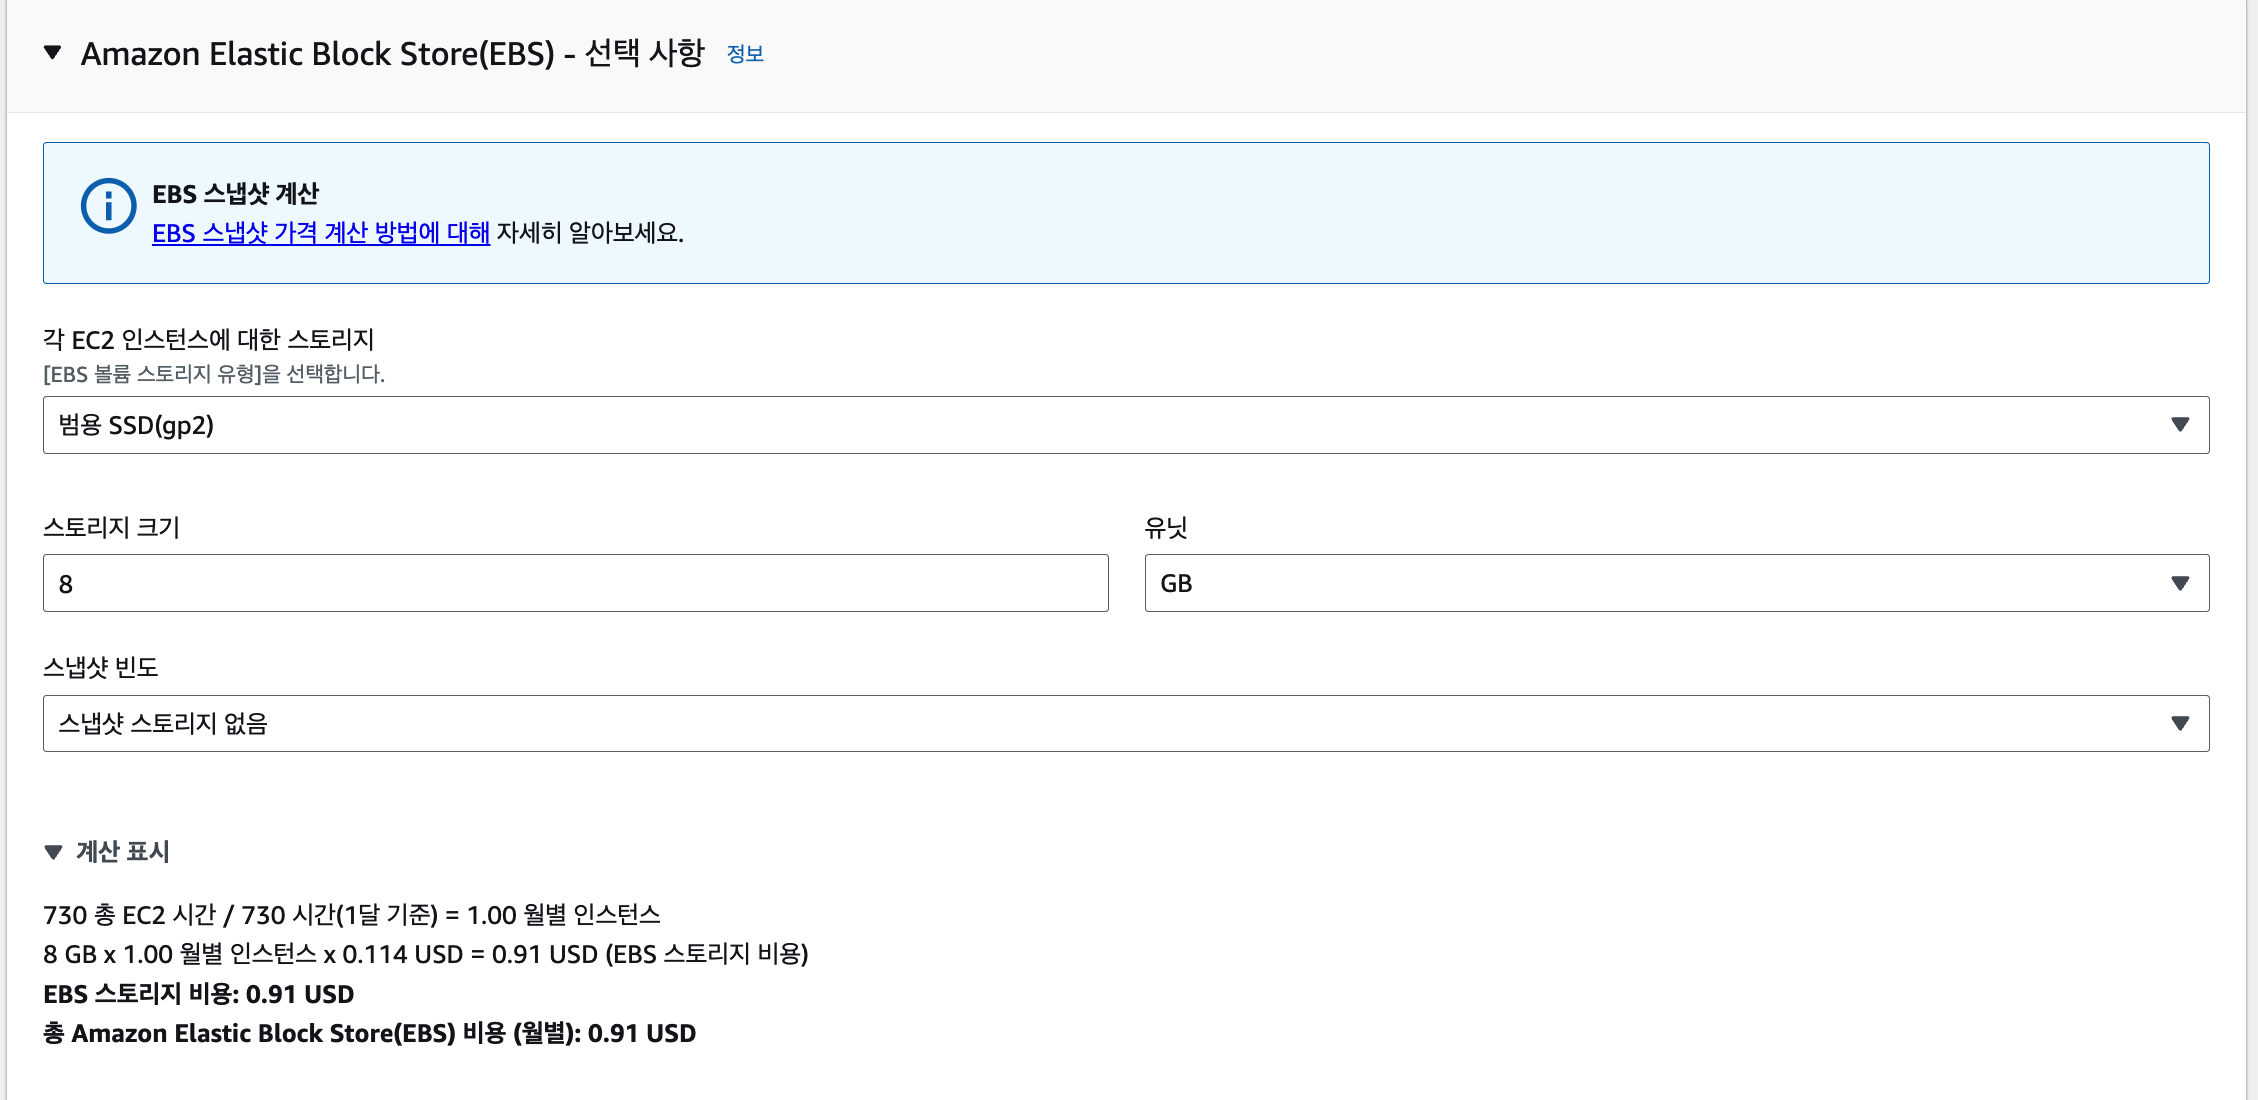Click the 유닛 field label

pyautogui.click(x=1165, y=527)
